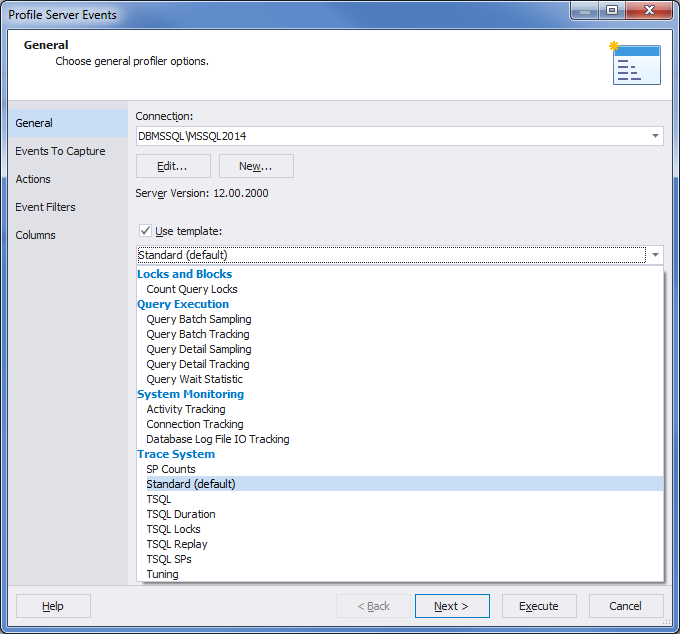Click the Edit... connection button
Viewport: 680px width, 634px height.
click(x=173, y=166)
